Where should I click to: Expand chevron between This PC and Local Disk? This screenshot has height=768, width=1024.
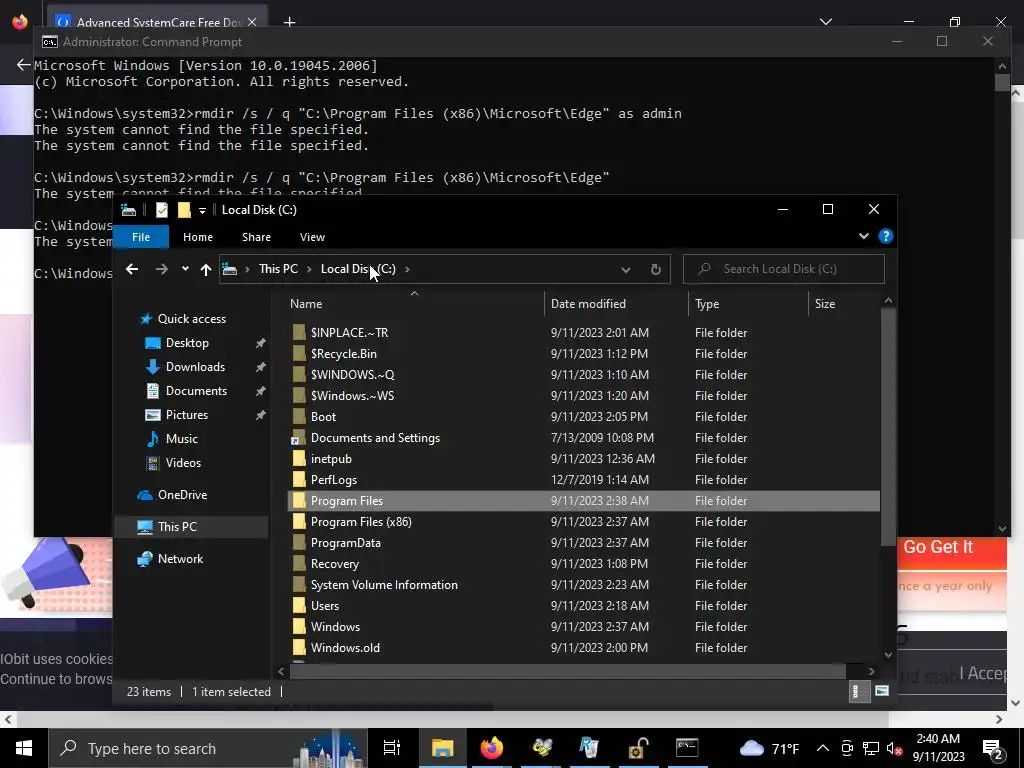pos(310,269)
